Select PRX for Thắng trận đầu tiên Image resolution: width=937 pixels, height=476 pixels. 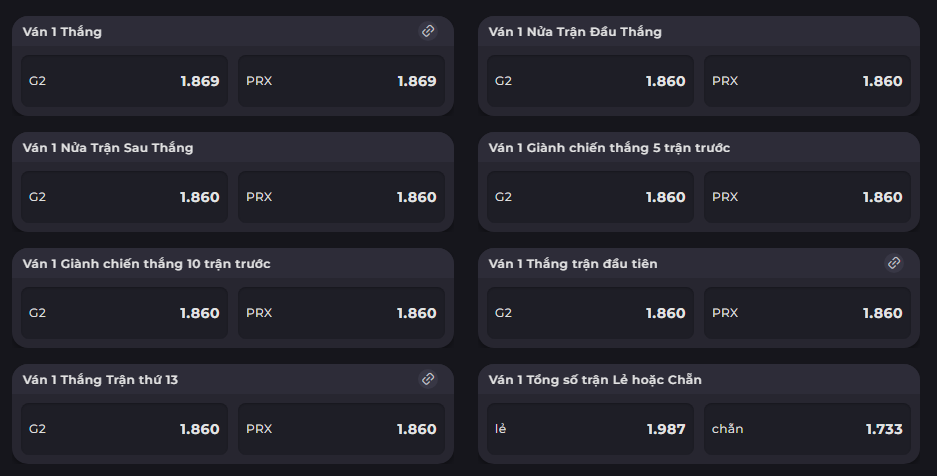807,313
